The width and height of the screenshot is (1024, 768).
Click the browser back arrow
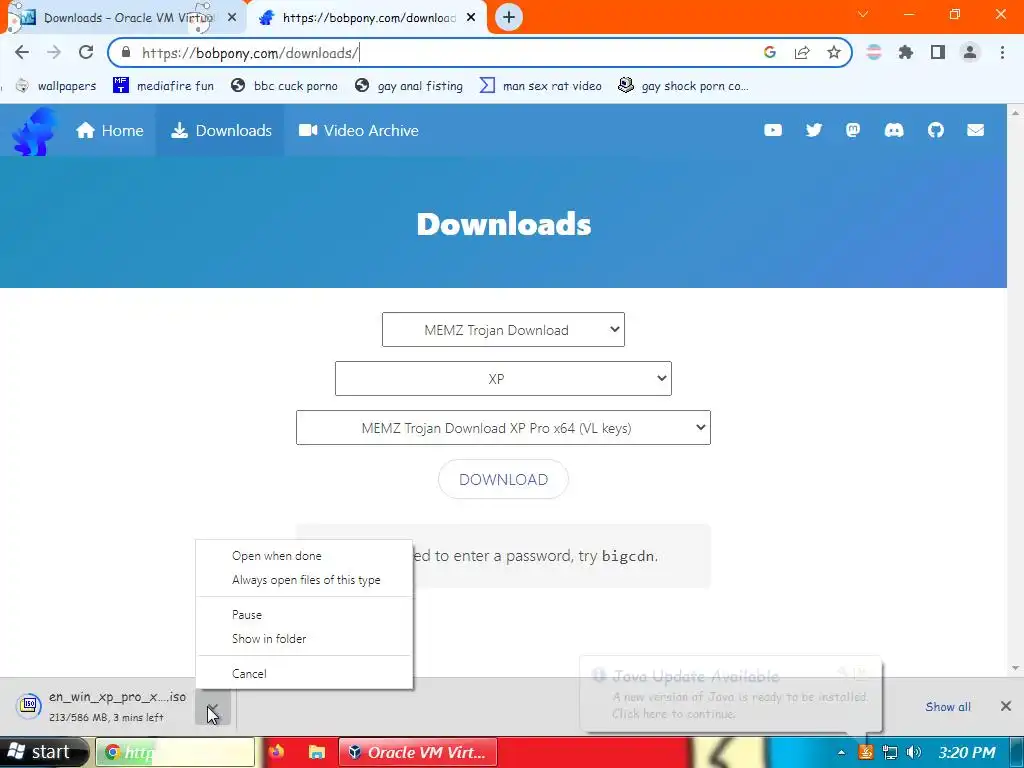coord(22,52)
